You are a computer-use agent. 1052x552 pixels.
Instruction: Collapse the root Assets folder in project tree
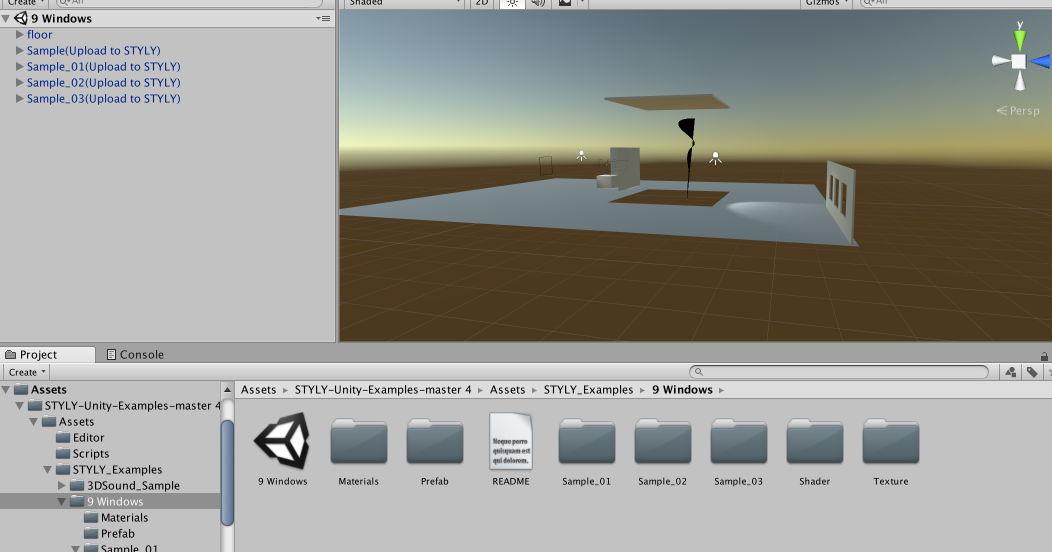pyautogui.click(x=5, y=390)
